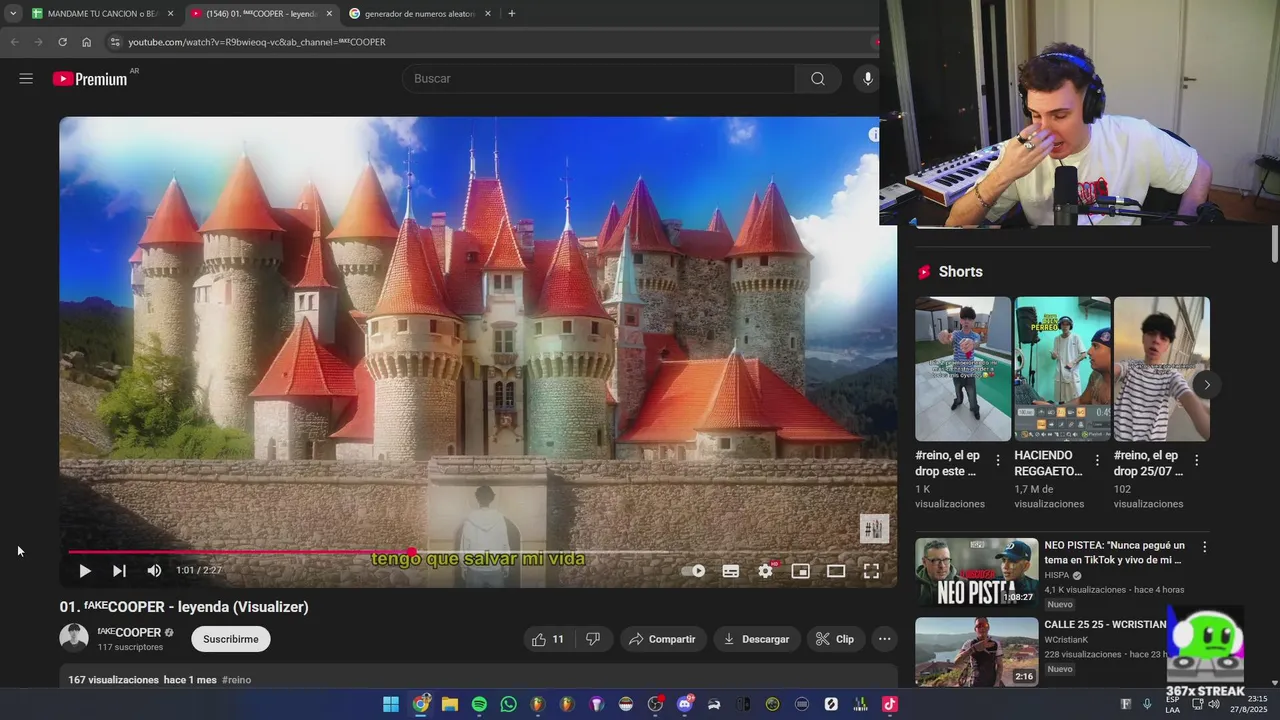This screenshot has width=1280, height=720.
Task: Open Spotify from the taskbar
Action: coord(479,704)
